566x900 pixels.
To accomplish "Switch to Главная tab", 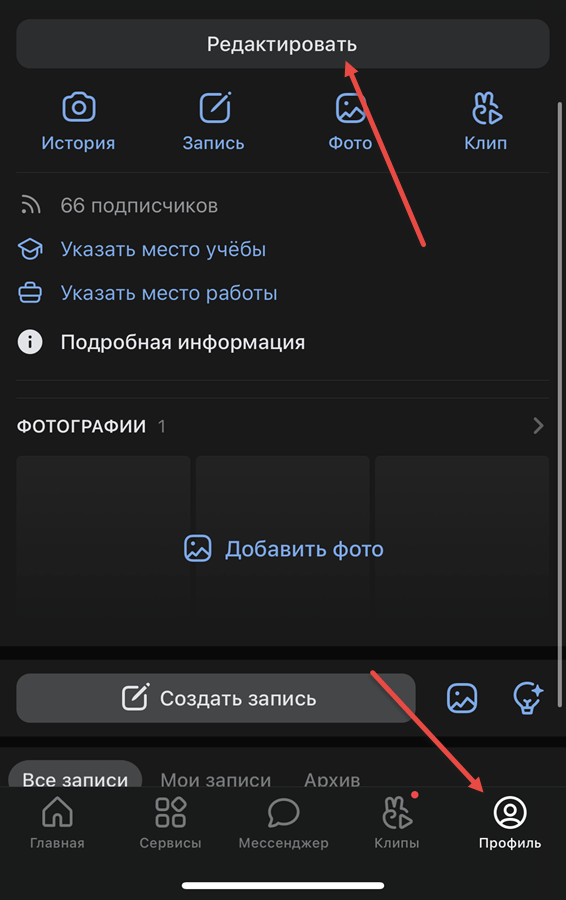I will click(57, 823).
